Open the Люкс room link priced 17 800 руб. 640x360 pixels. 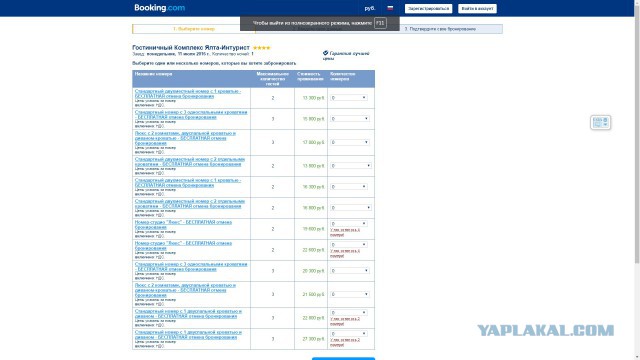click(185, 138)
